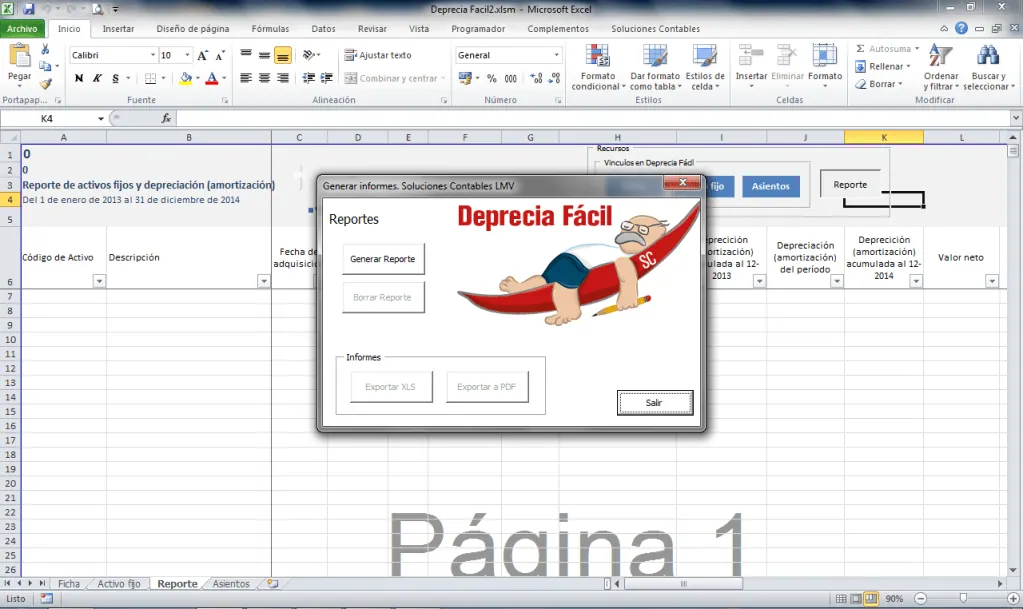Toggle italic formatting (K)
Viewport: 1023px width, 609px height.
point(97,78)
